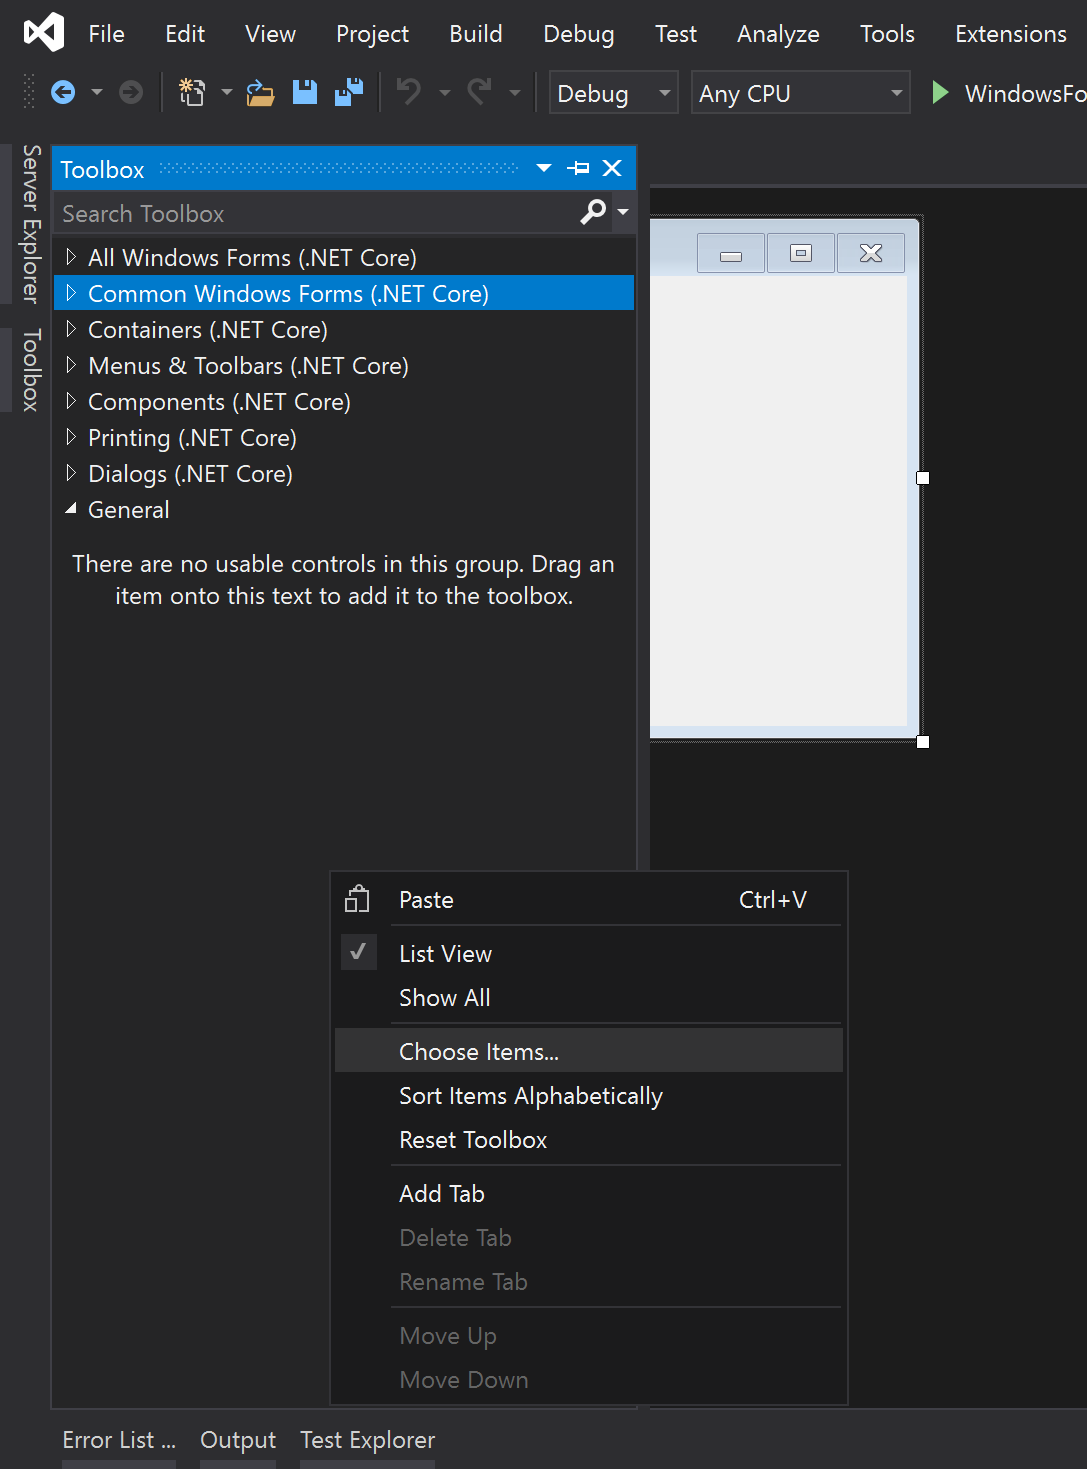Select Paste from the context menu
Screen dimensions: 1087x1469
tap(589, 899)
